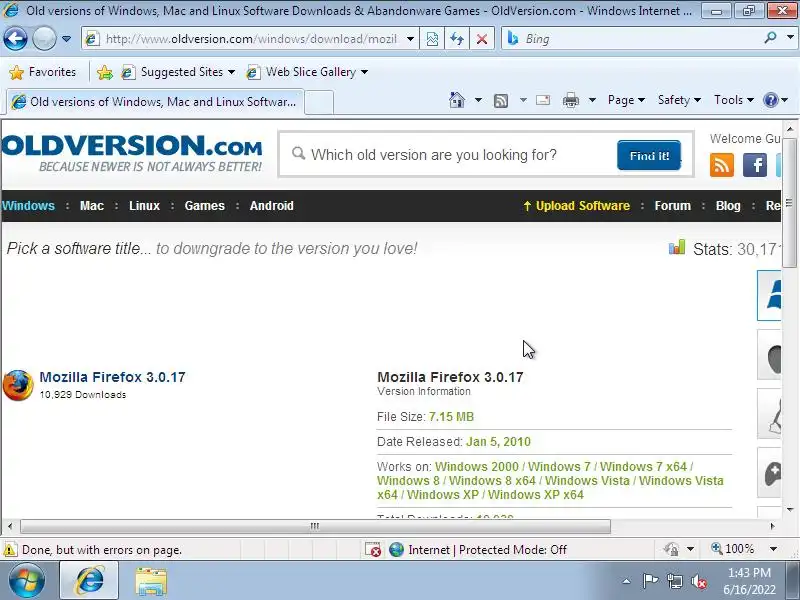The height and width of the screenshot is (600, 800).
Task: Select the Games navigation item
Action: point(205,206)
